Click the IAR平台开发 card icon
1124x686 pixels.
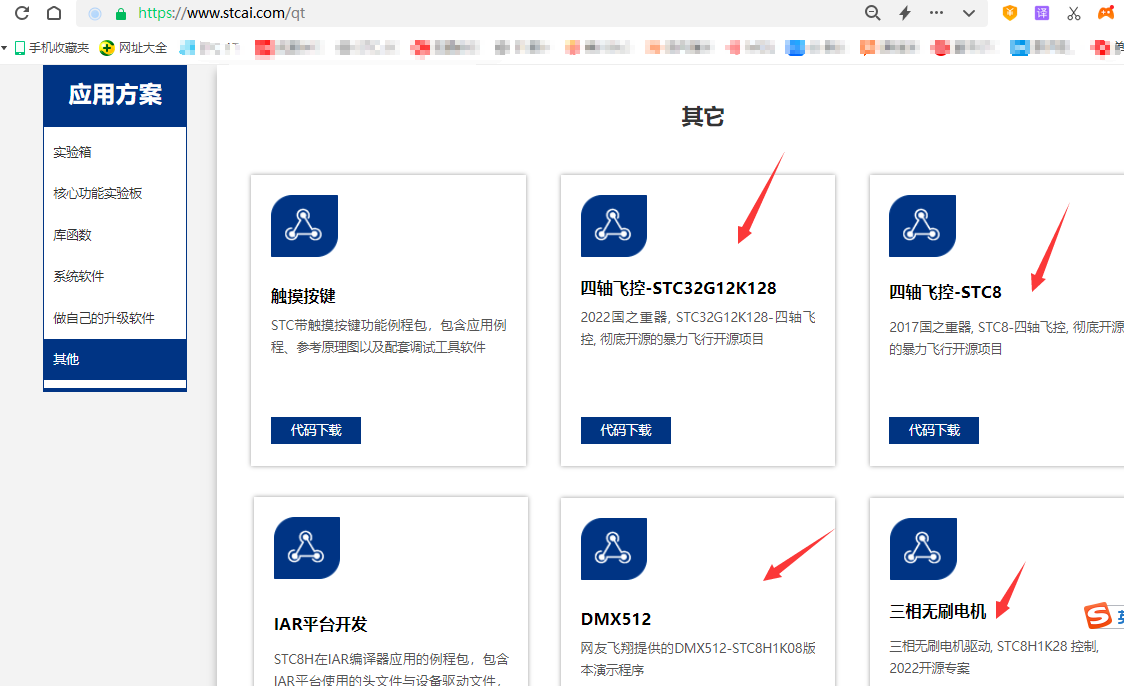pos(307,548)
